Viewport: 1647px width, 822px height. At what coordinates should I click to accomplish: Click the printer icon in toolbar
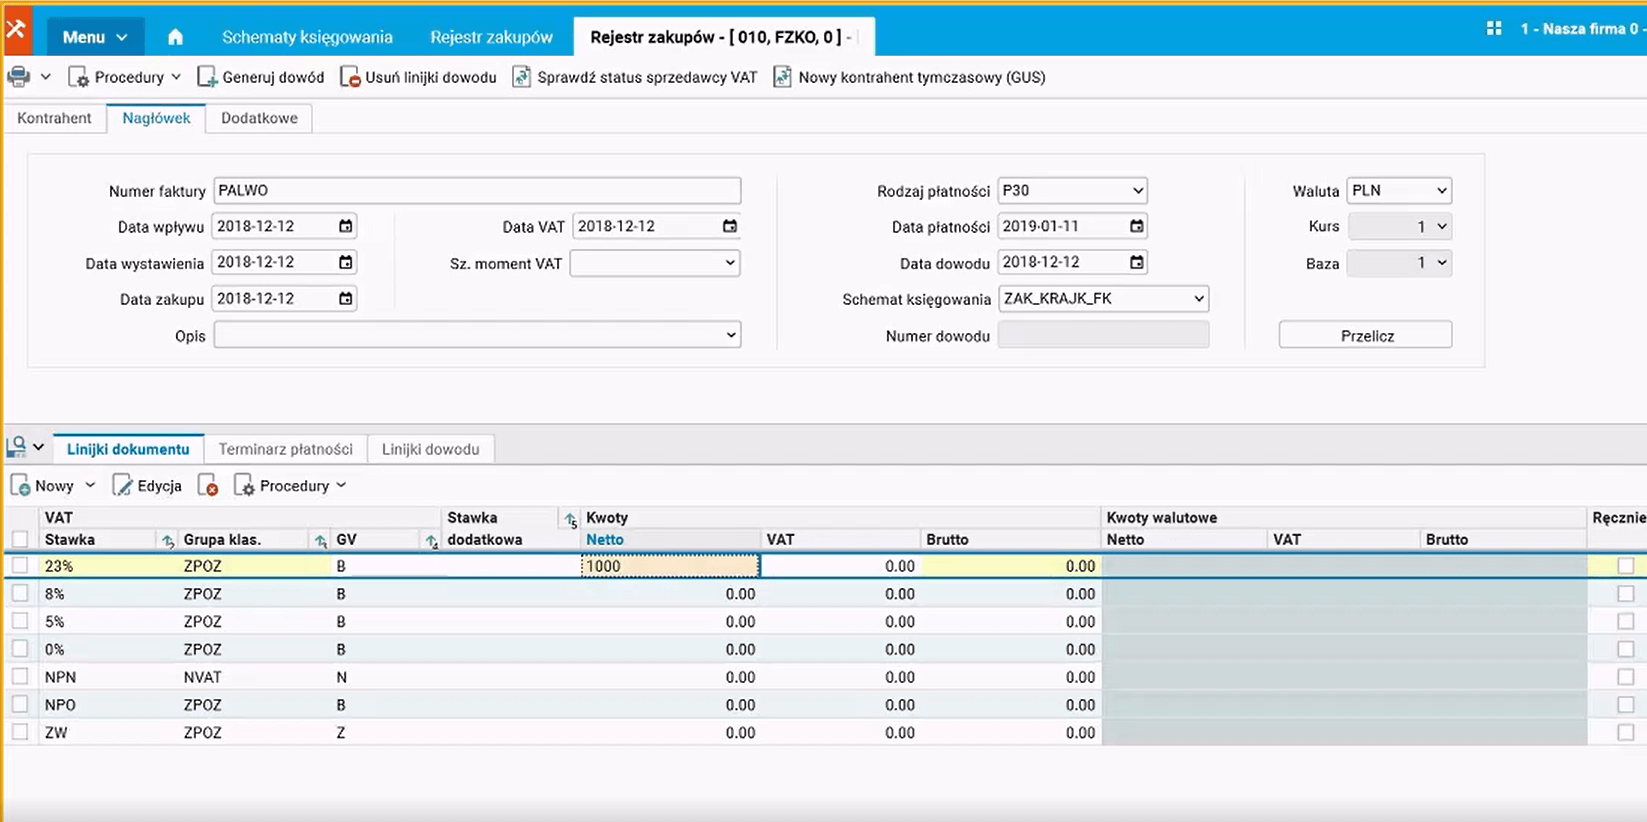(18, 77)
